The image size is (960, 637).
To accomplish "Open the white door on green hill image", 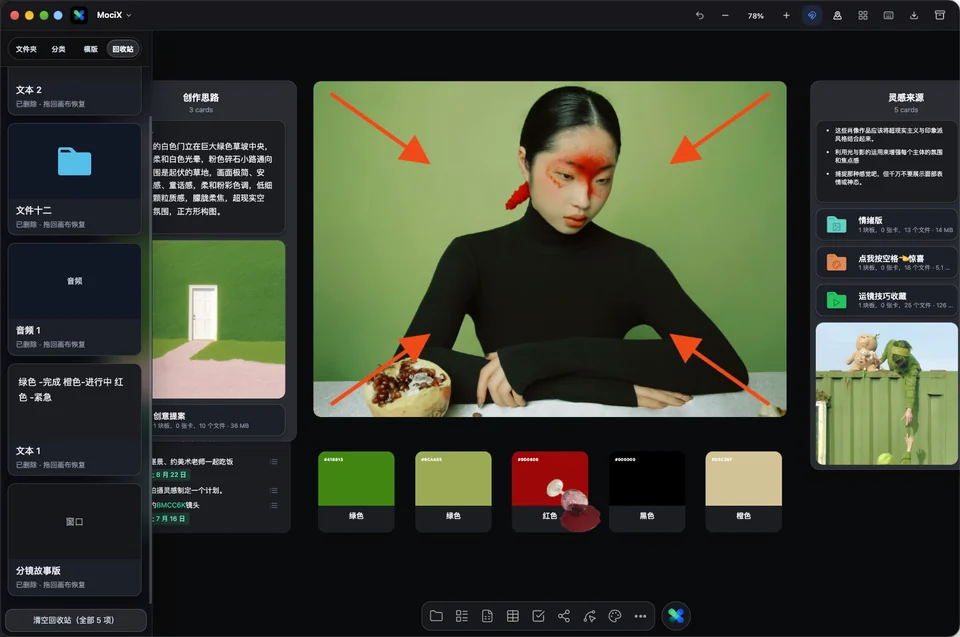I will click(x=219, y=319).
